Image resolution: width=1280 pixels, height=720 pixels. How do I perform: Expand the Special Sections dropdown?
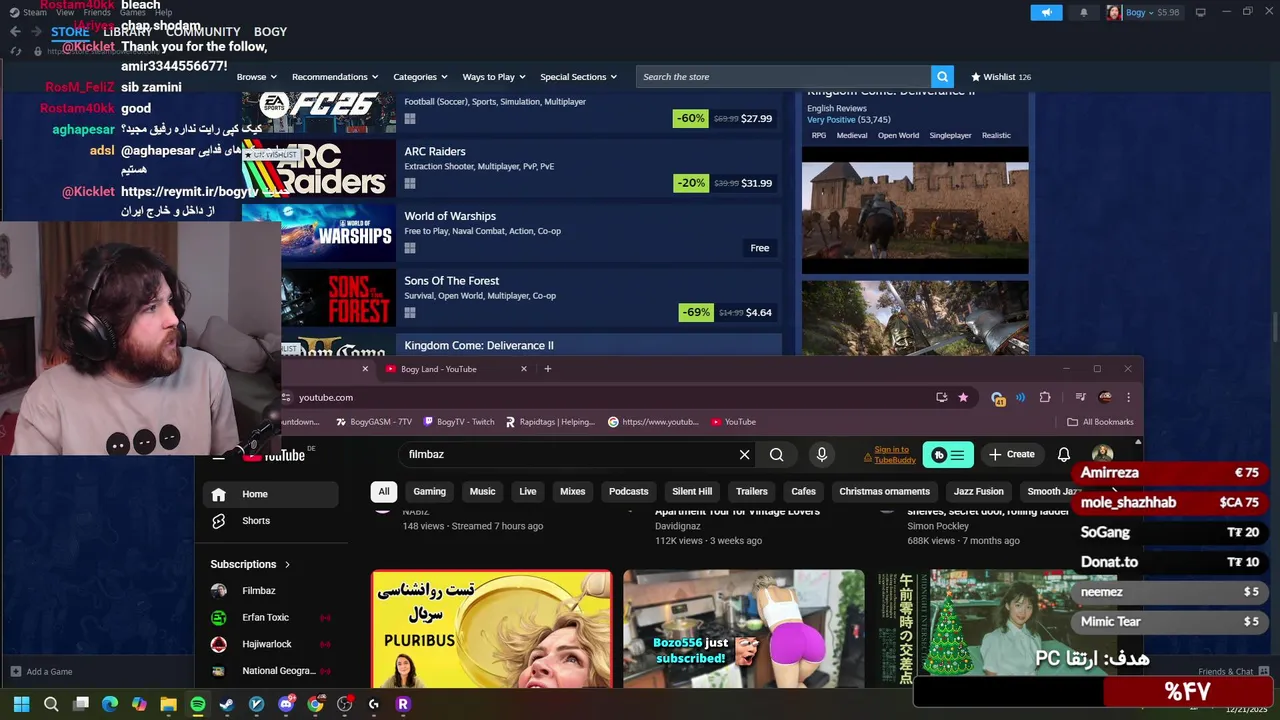(578, 77)
